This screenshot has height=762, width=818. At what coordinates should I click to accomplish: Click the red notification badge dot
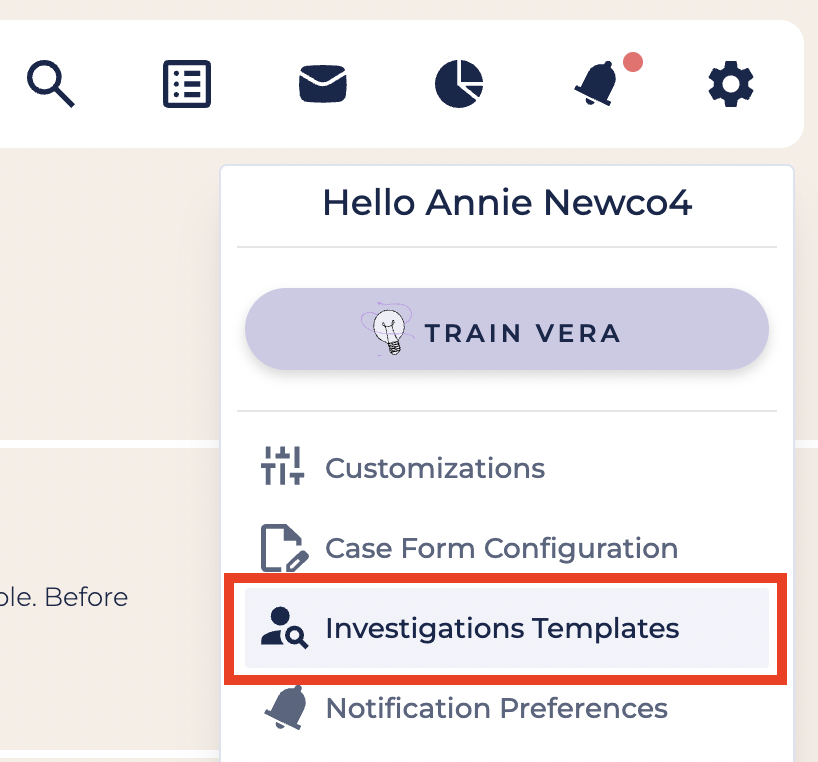click(x=633, y=62)
